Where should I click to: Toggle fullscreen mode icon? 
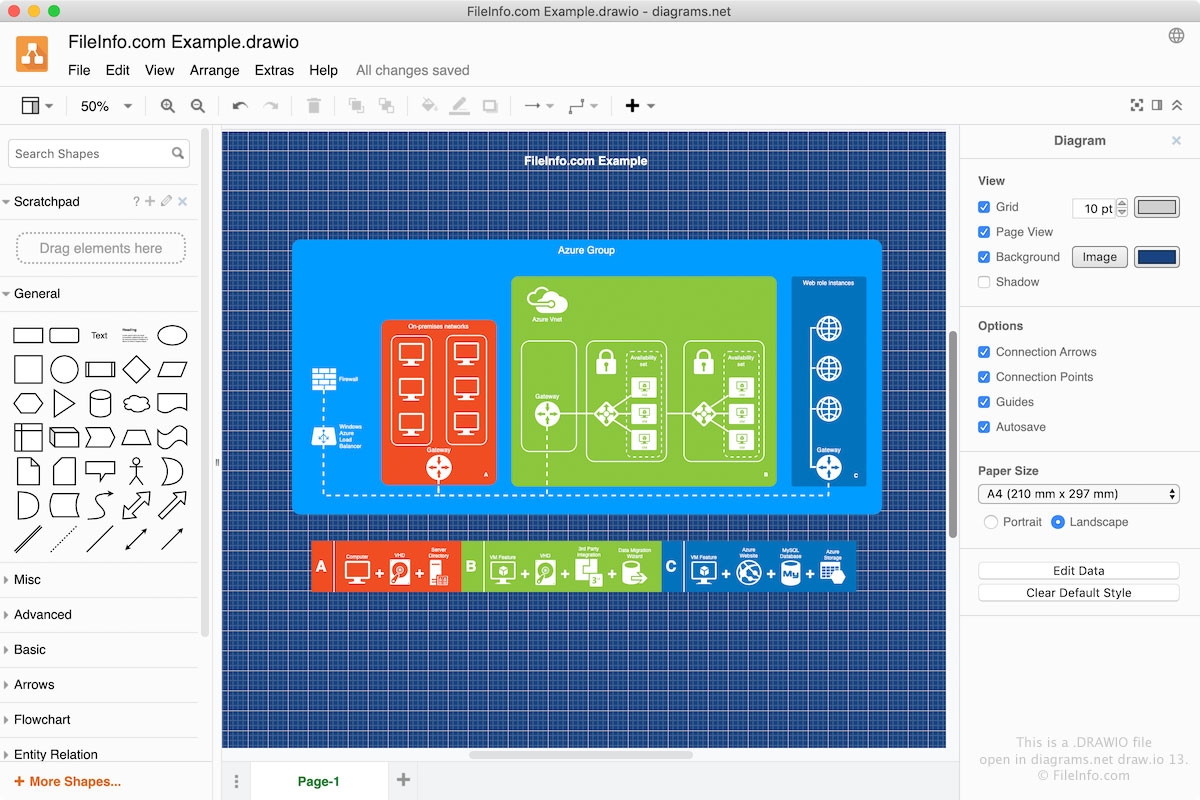[x=1136, y=105]
